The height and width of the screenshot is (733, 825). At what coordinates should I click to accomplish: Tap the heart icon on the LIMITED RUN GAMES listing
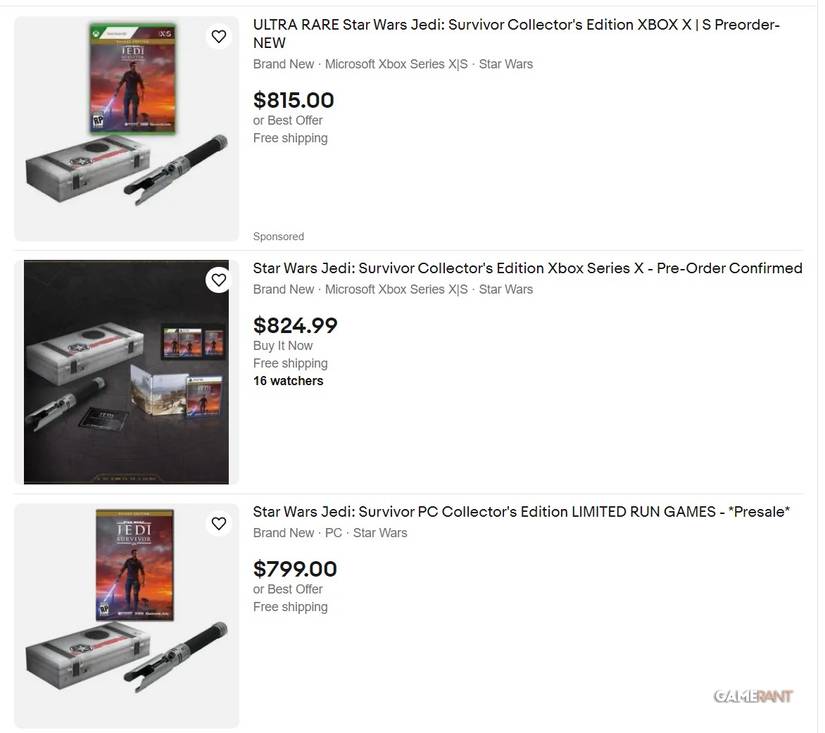(x=219, y=523)
